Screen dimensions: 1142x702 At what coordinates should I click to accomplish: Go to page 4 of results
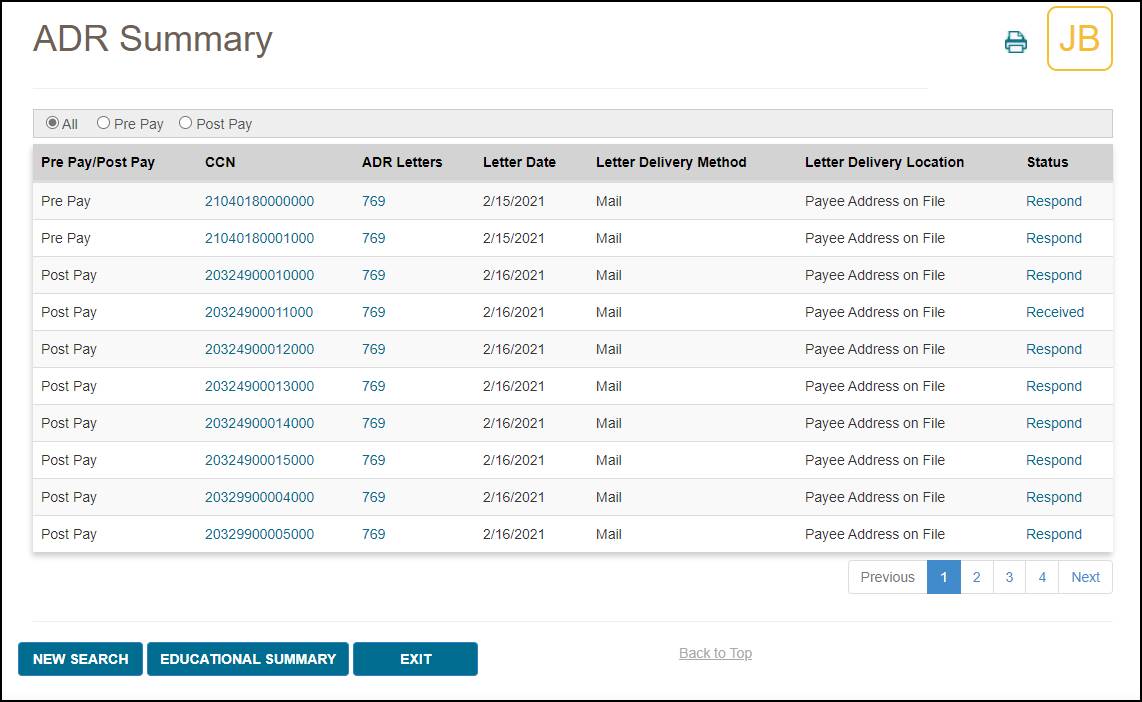pos(1042,577)
